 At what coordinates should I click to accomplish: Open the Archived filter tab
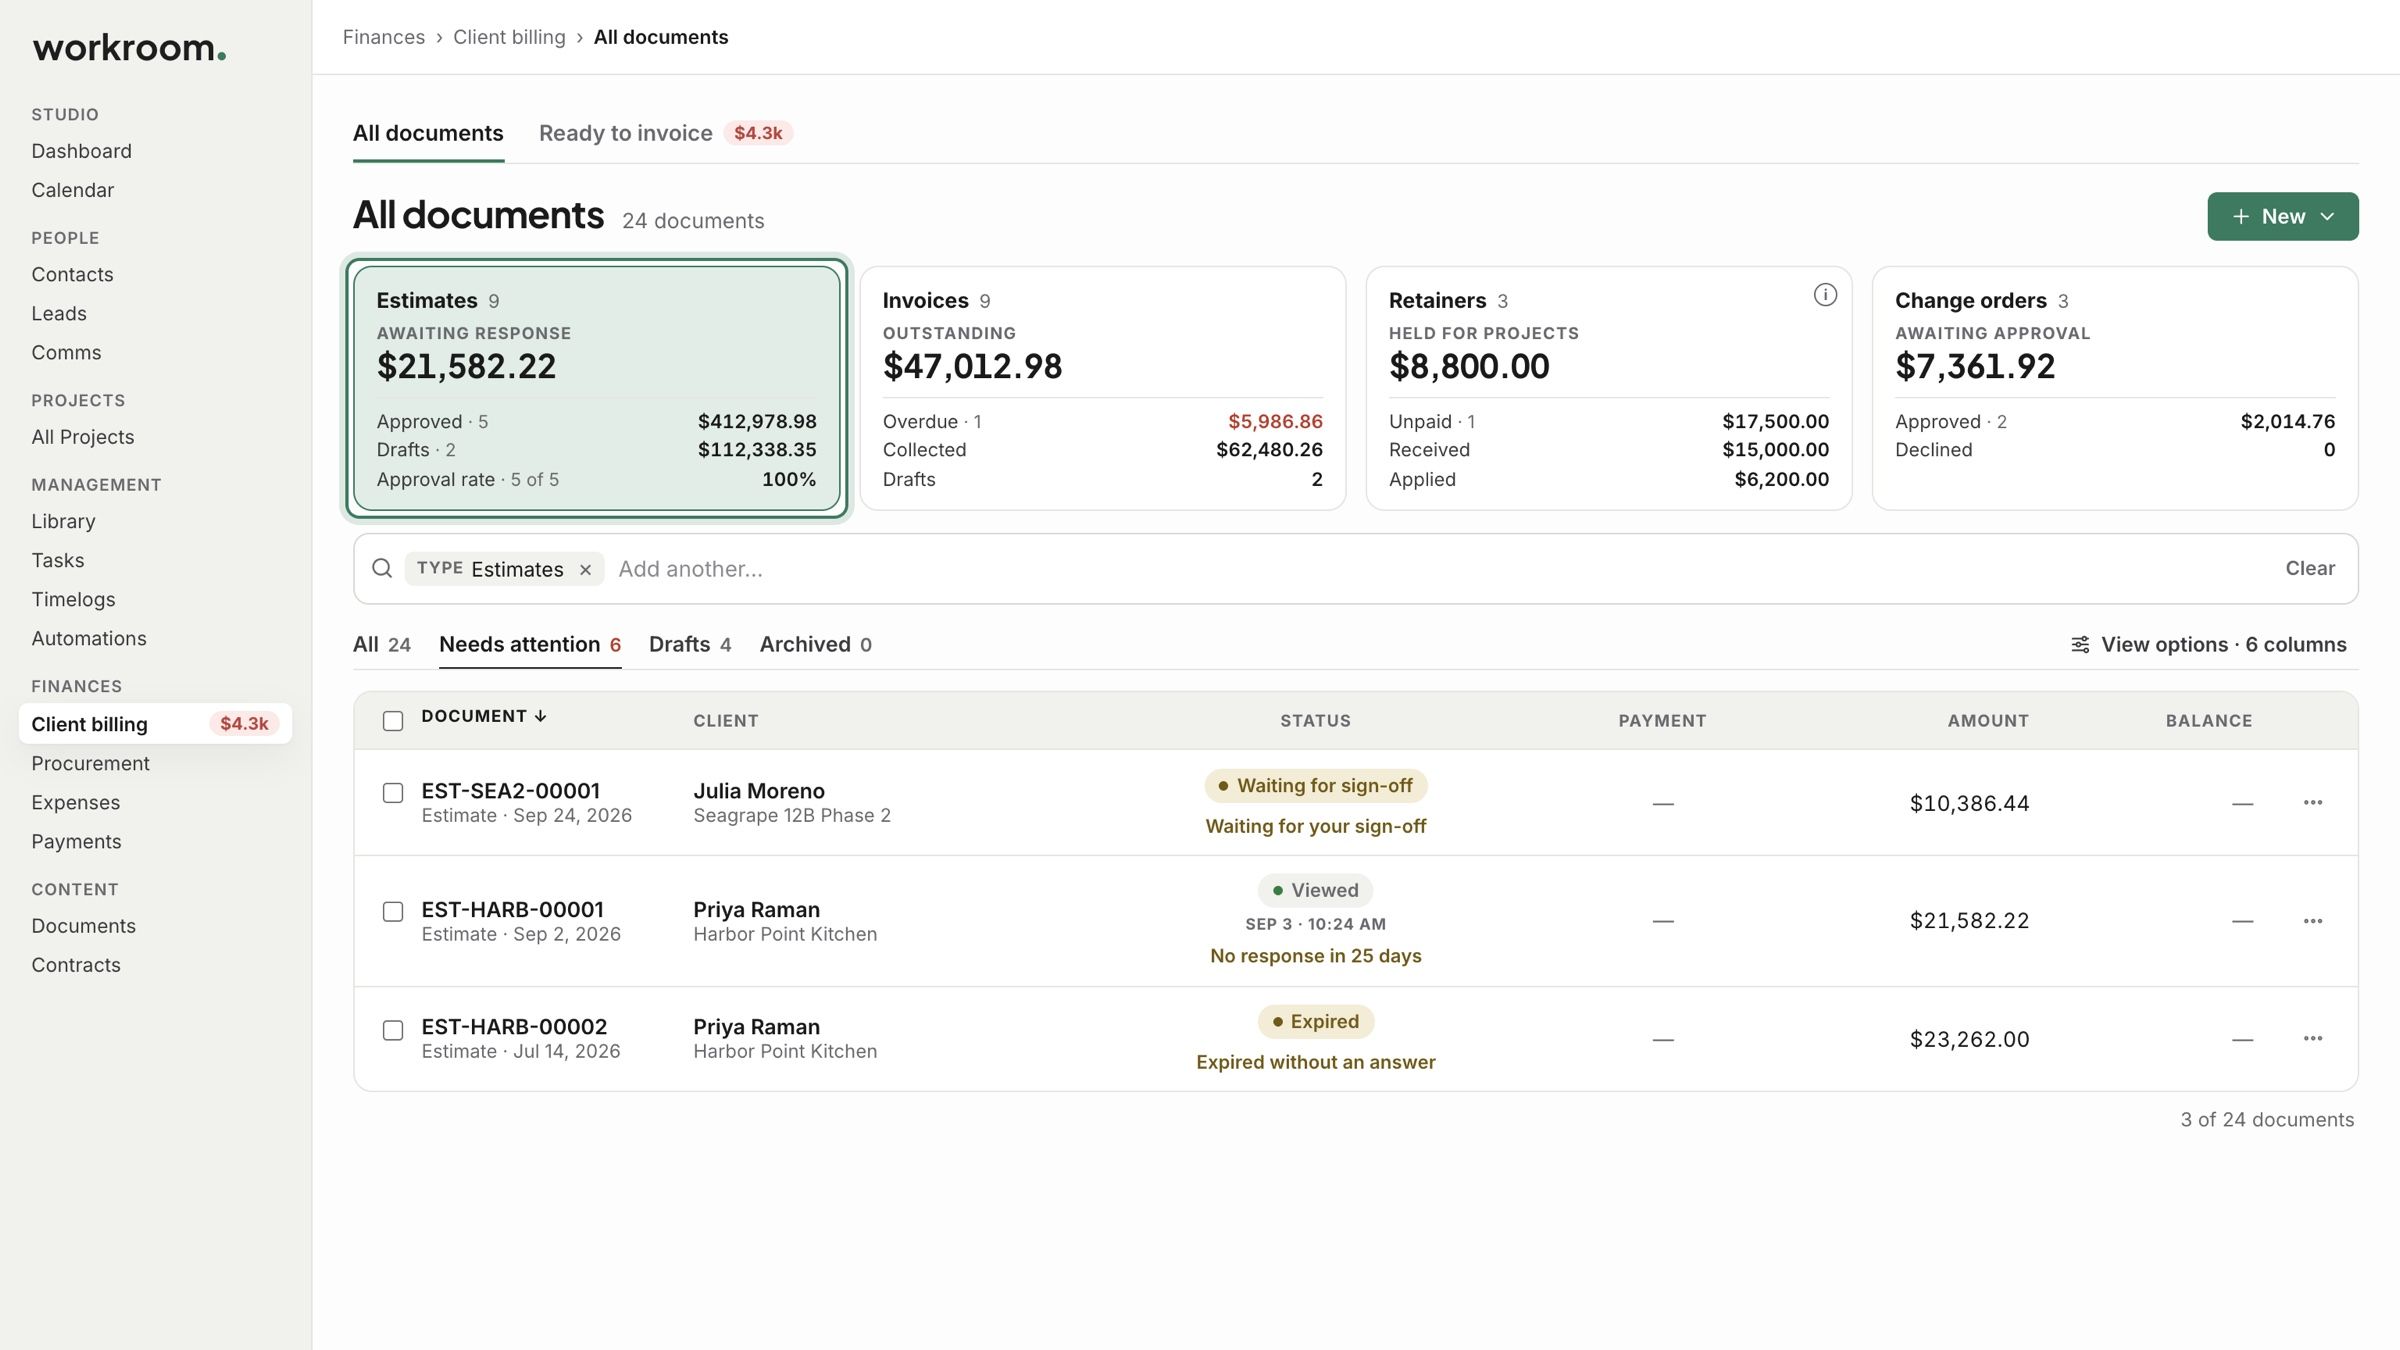pos(815,645)
